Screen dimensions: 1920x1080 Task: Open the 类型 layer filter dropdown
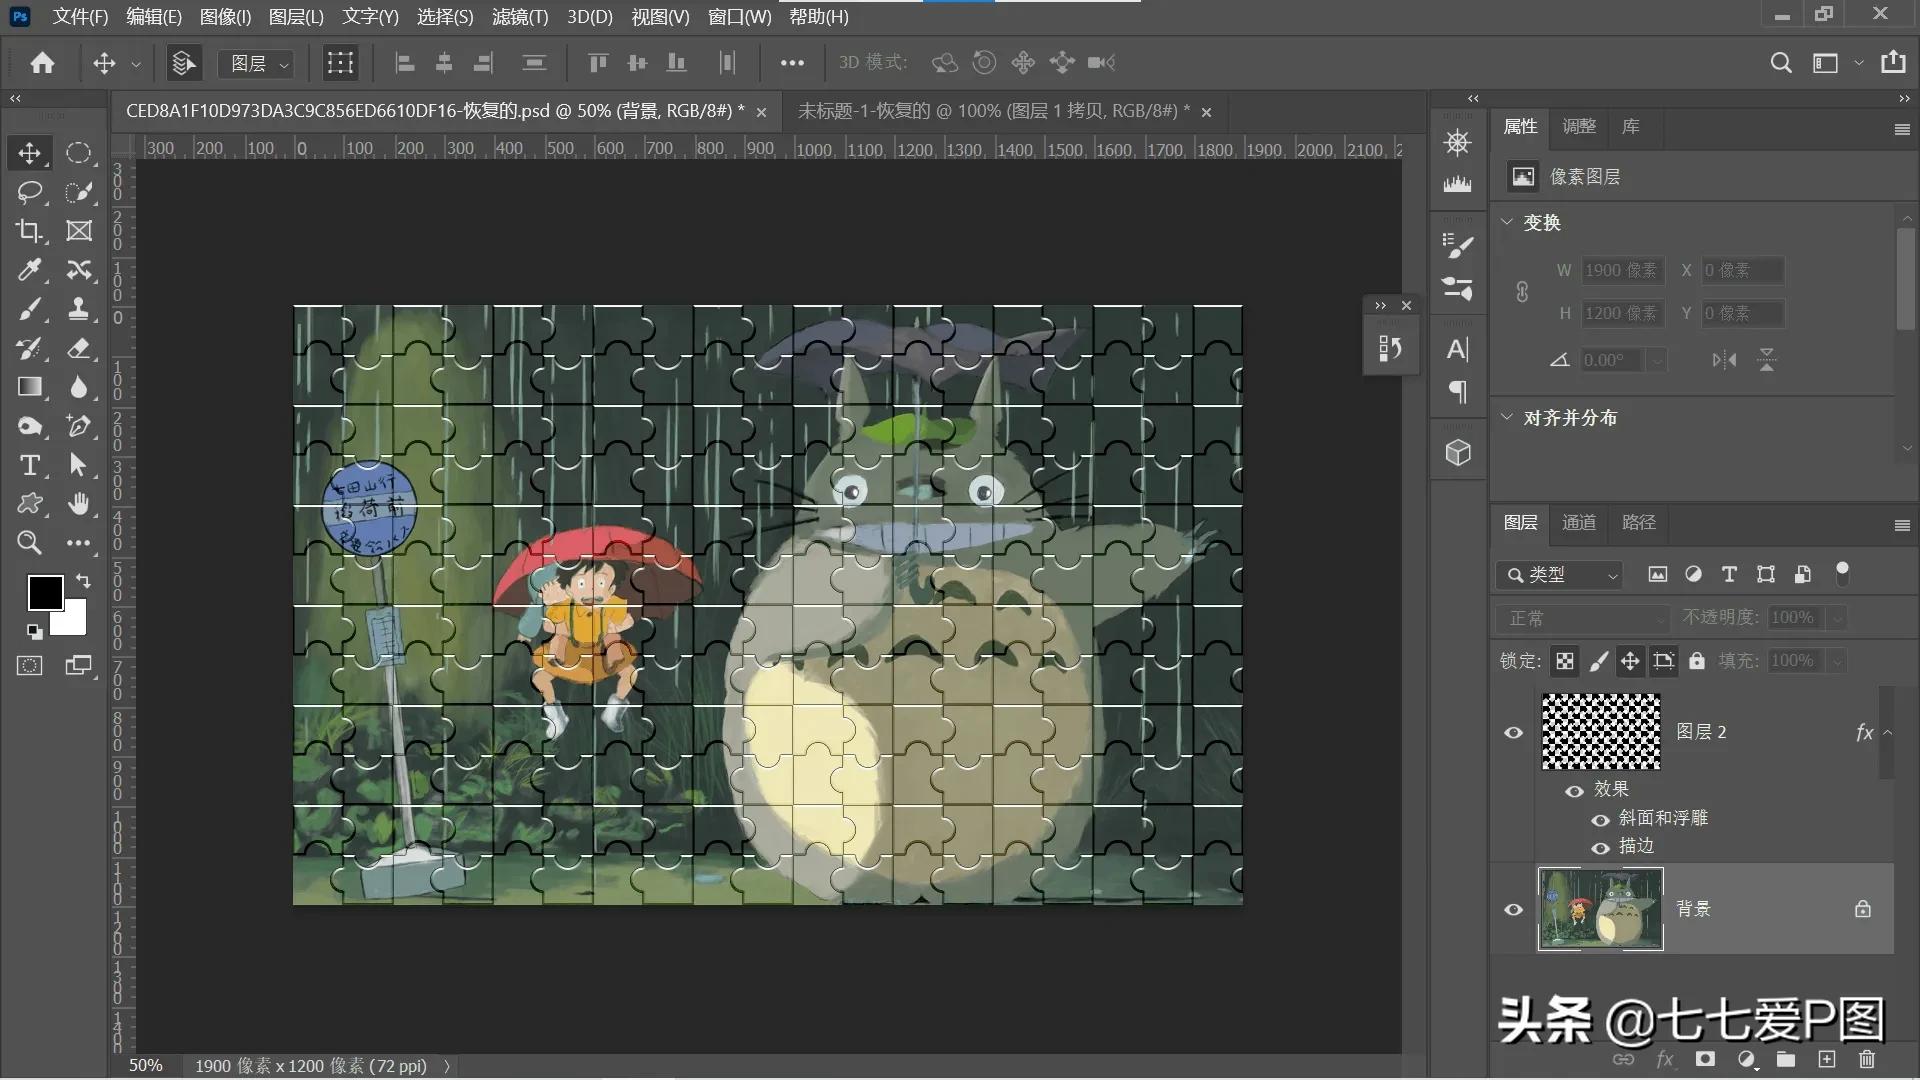1559,575
